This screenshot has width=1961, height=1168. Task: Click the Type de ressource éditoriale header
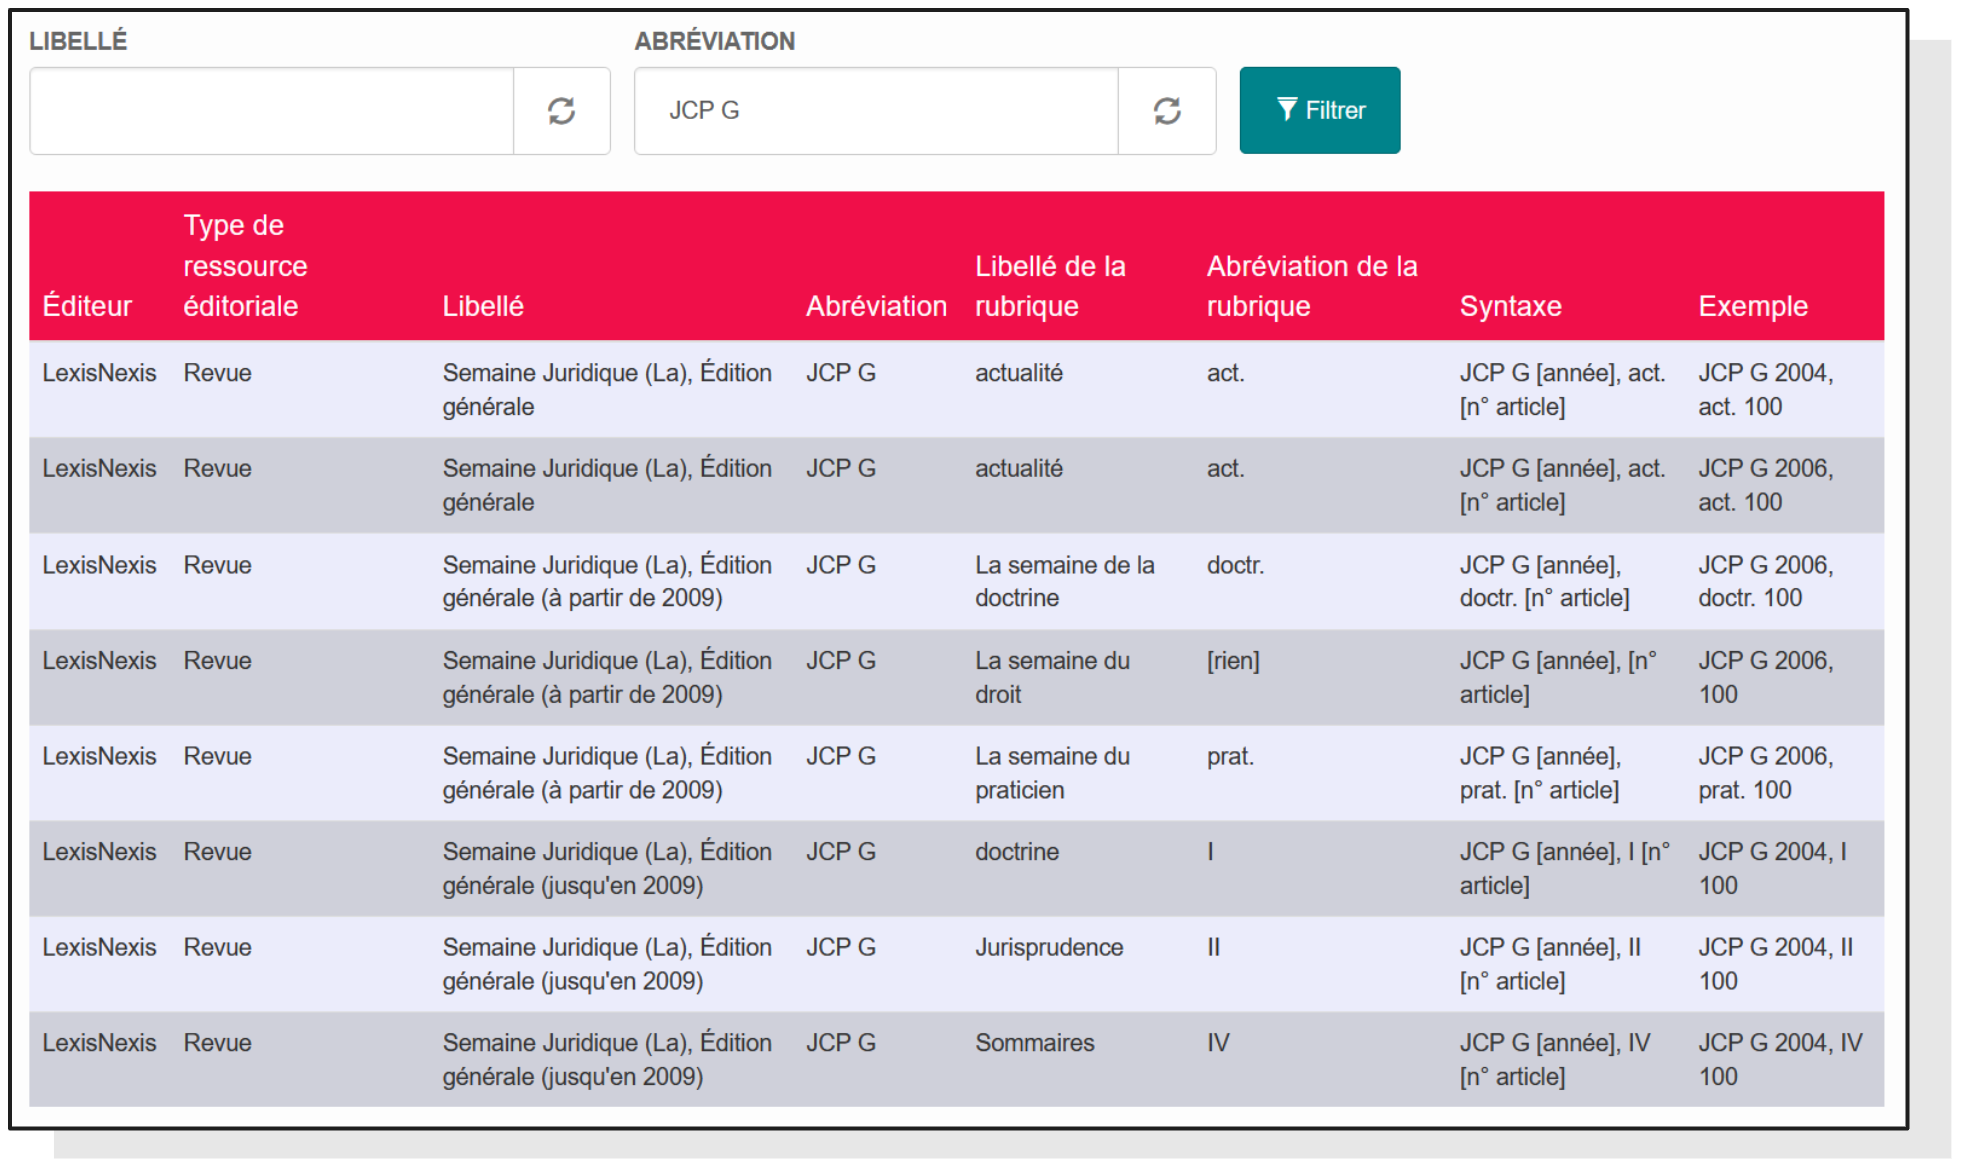243,266
